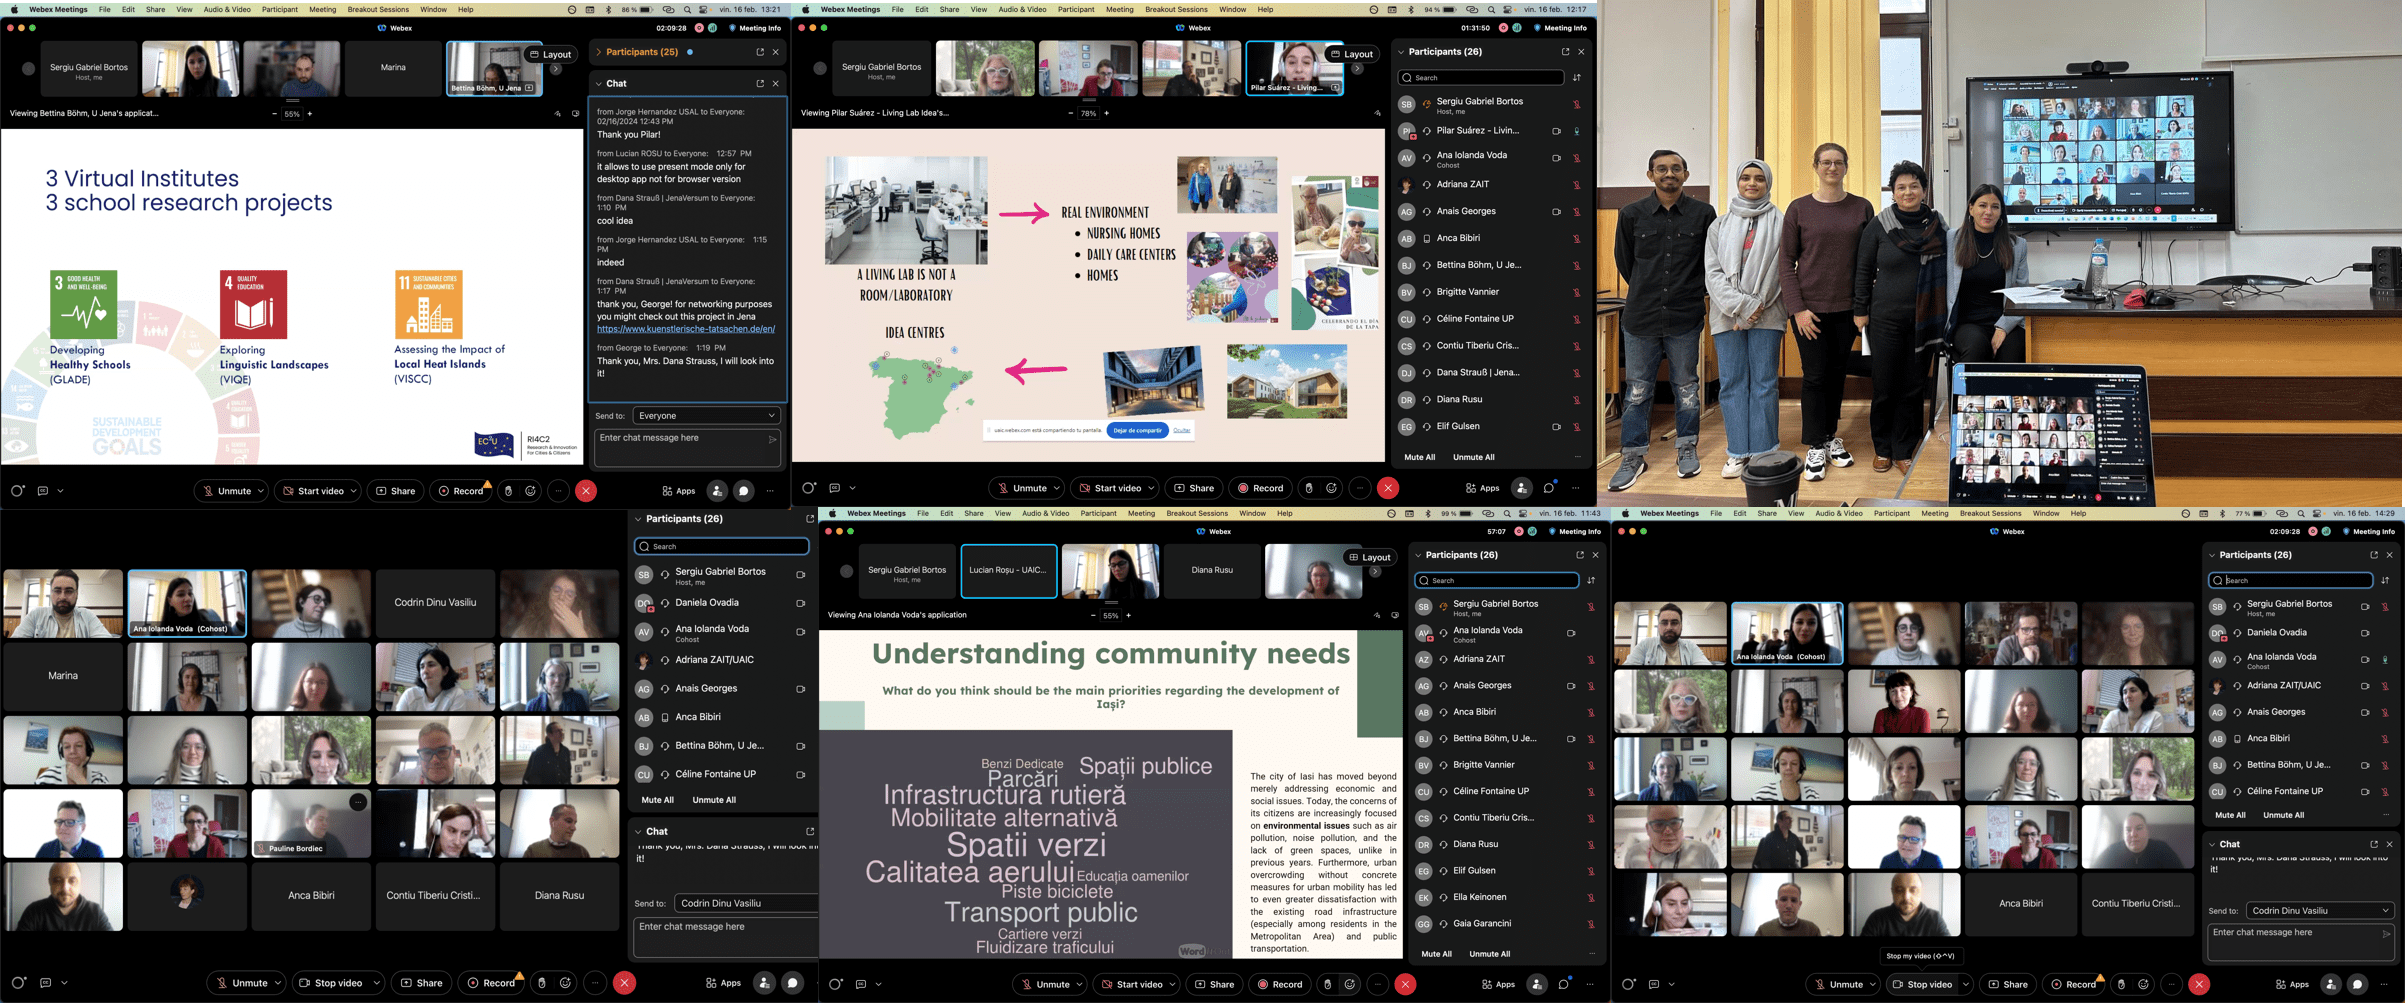Click Unmute All in Understanding community needs window
This screenshot has height=1003, width=2405.
[1490, 954]
